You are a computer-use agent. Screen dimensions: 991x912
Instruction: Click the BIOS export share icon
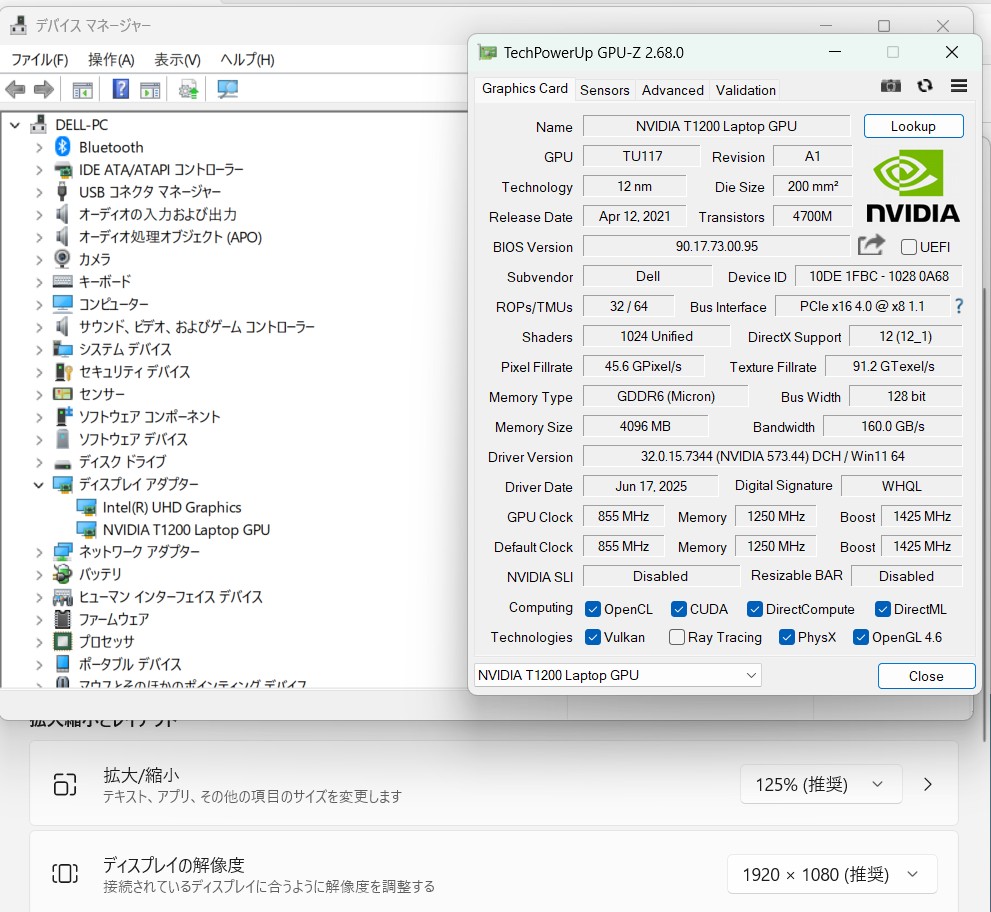click(871, 245)
